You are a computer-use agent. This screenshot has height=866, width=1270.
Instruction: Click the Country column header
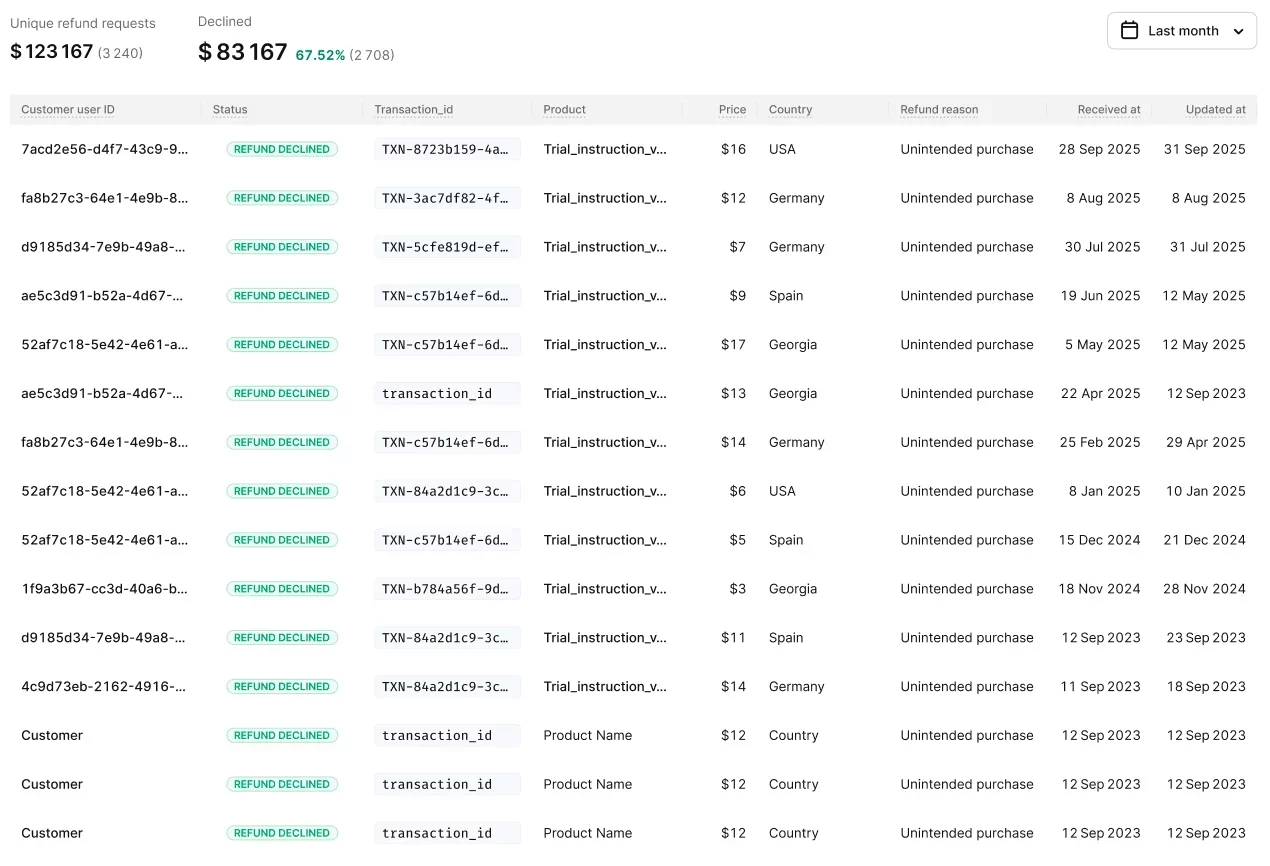(x=790, y=110)
